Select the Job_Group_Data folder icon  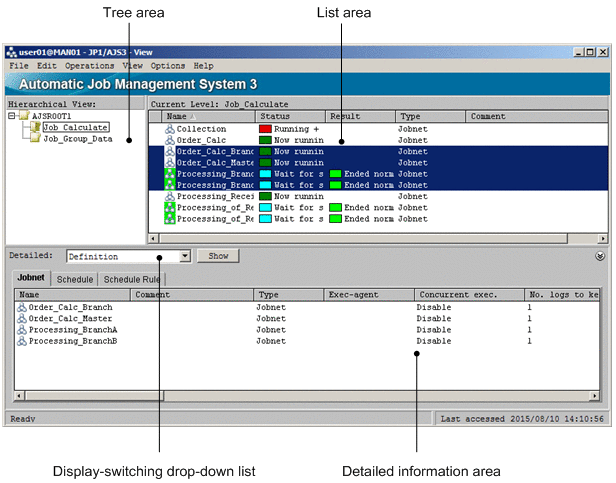coord(35,140)
